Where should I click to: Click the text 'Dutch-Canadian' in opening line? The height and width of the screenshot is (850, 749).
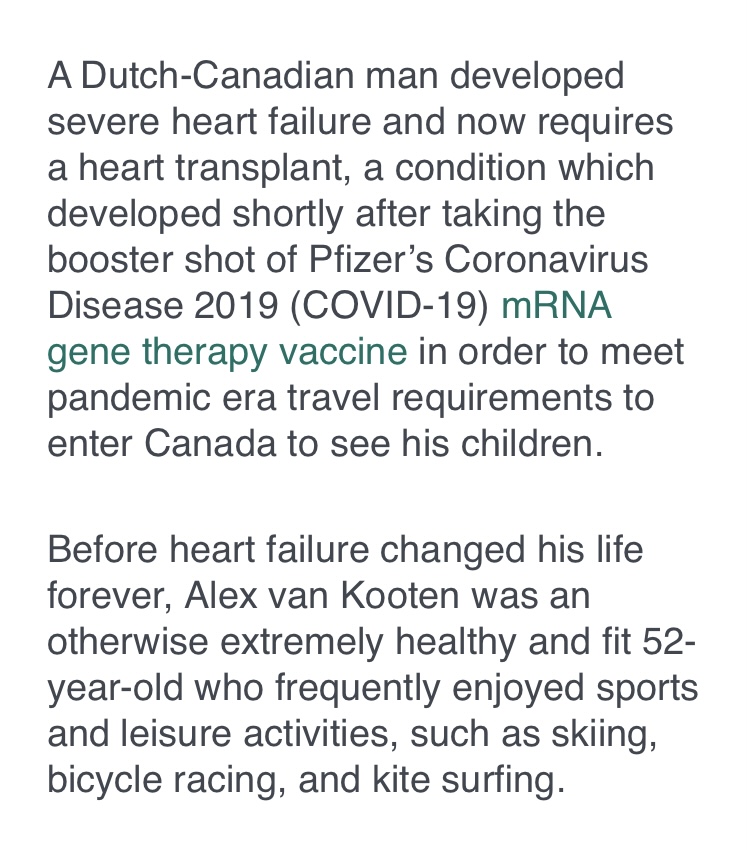click(218, 75)
